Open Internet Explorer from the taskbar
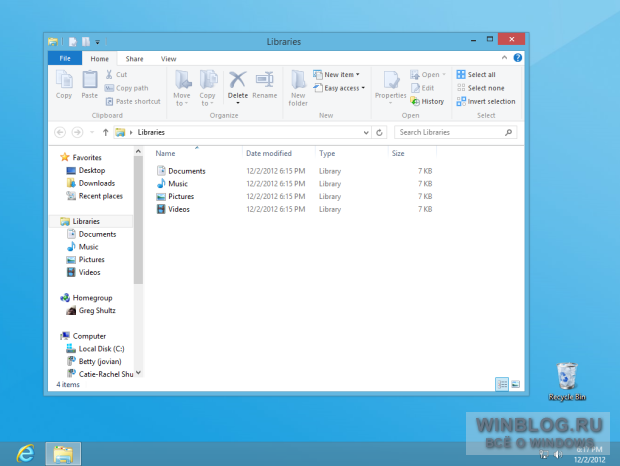The image size is (620, 466). 26,453
